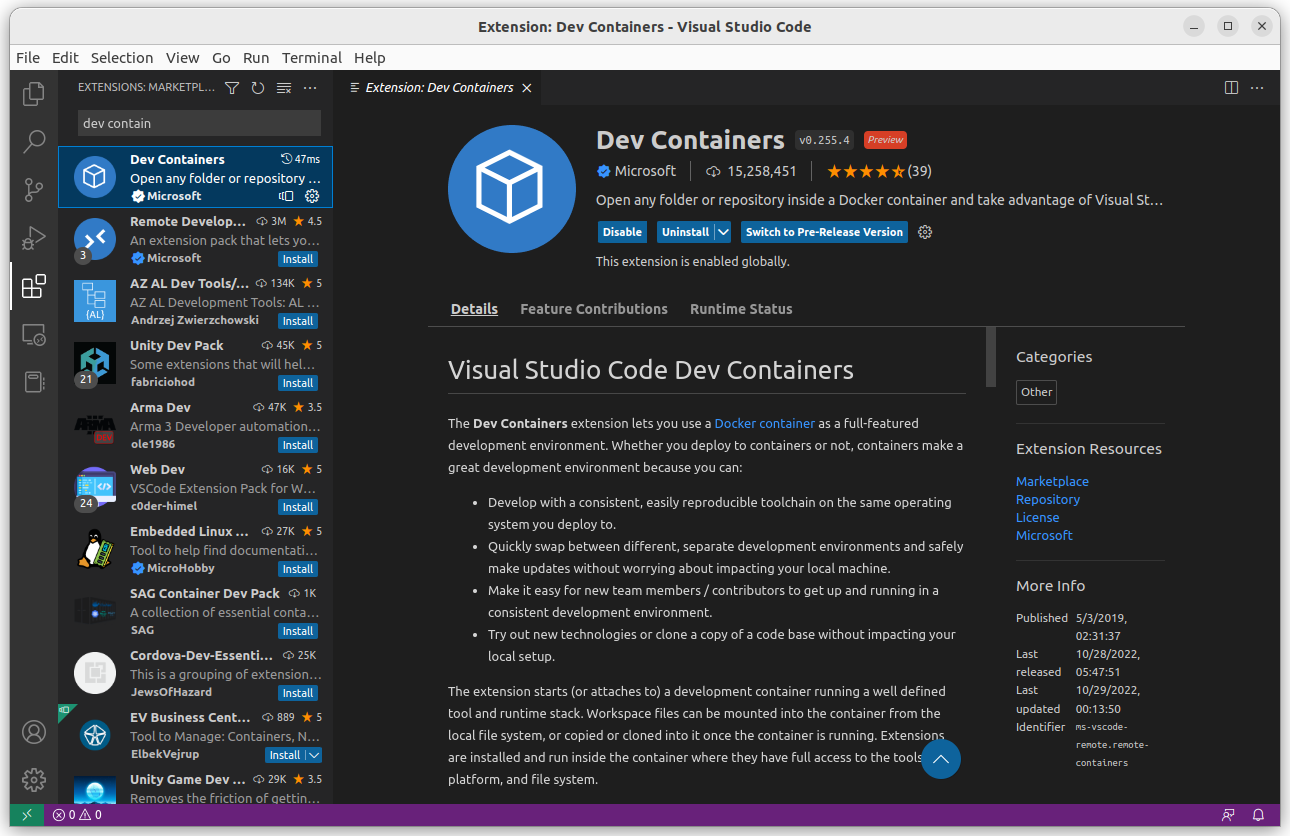Open the Repository resource link
This screenshot has height=836, width=1290.
click(x=1048, y=500)
